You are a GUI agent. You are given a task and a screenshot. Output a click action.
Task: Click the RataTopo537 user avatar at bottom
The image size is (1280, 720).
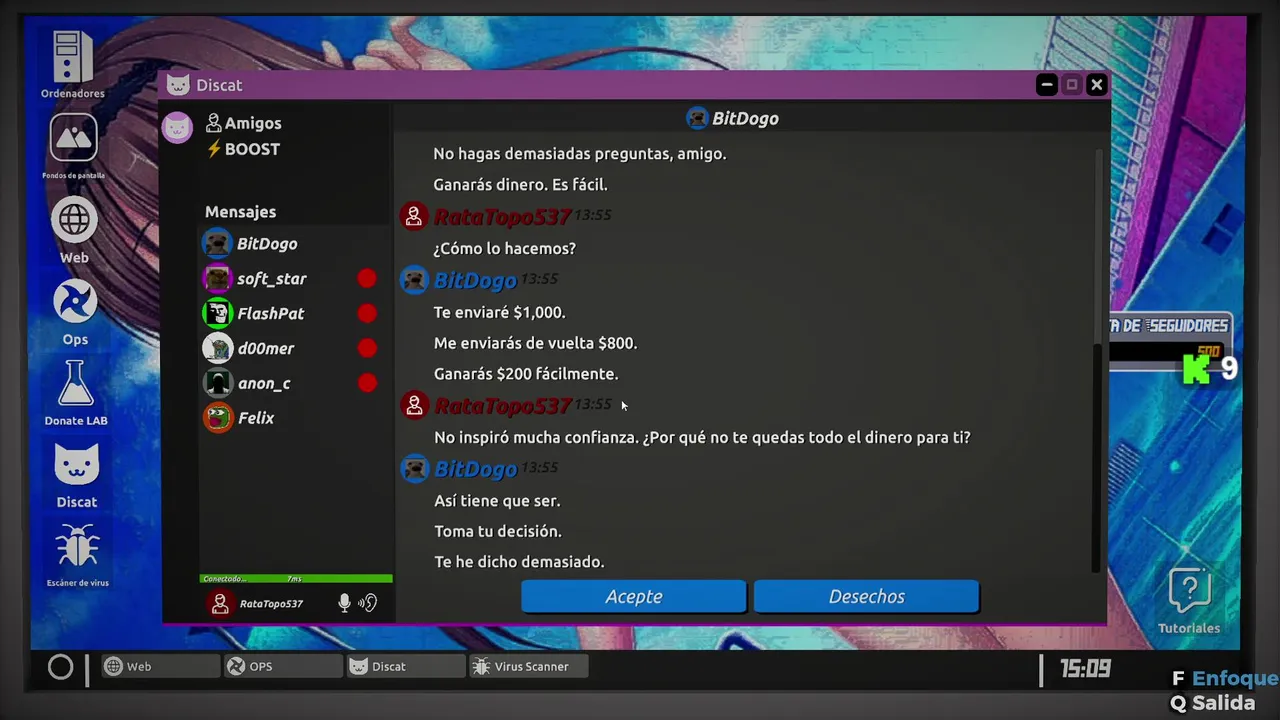coord(220,603)
